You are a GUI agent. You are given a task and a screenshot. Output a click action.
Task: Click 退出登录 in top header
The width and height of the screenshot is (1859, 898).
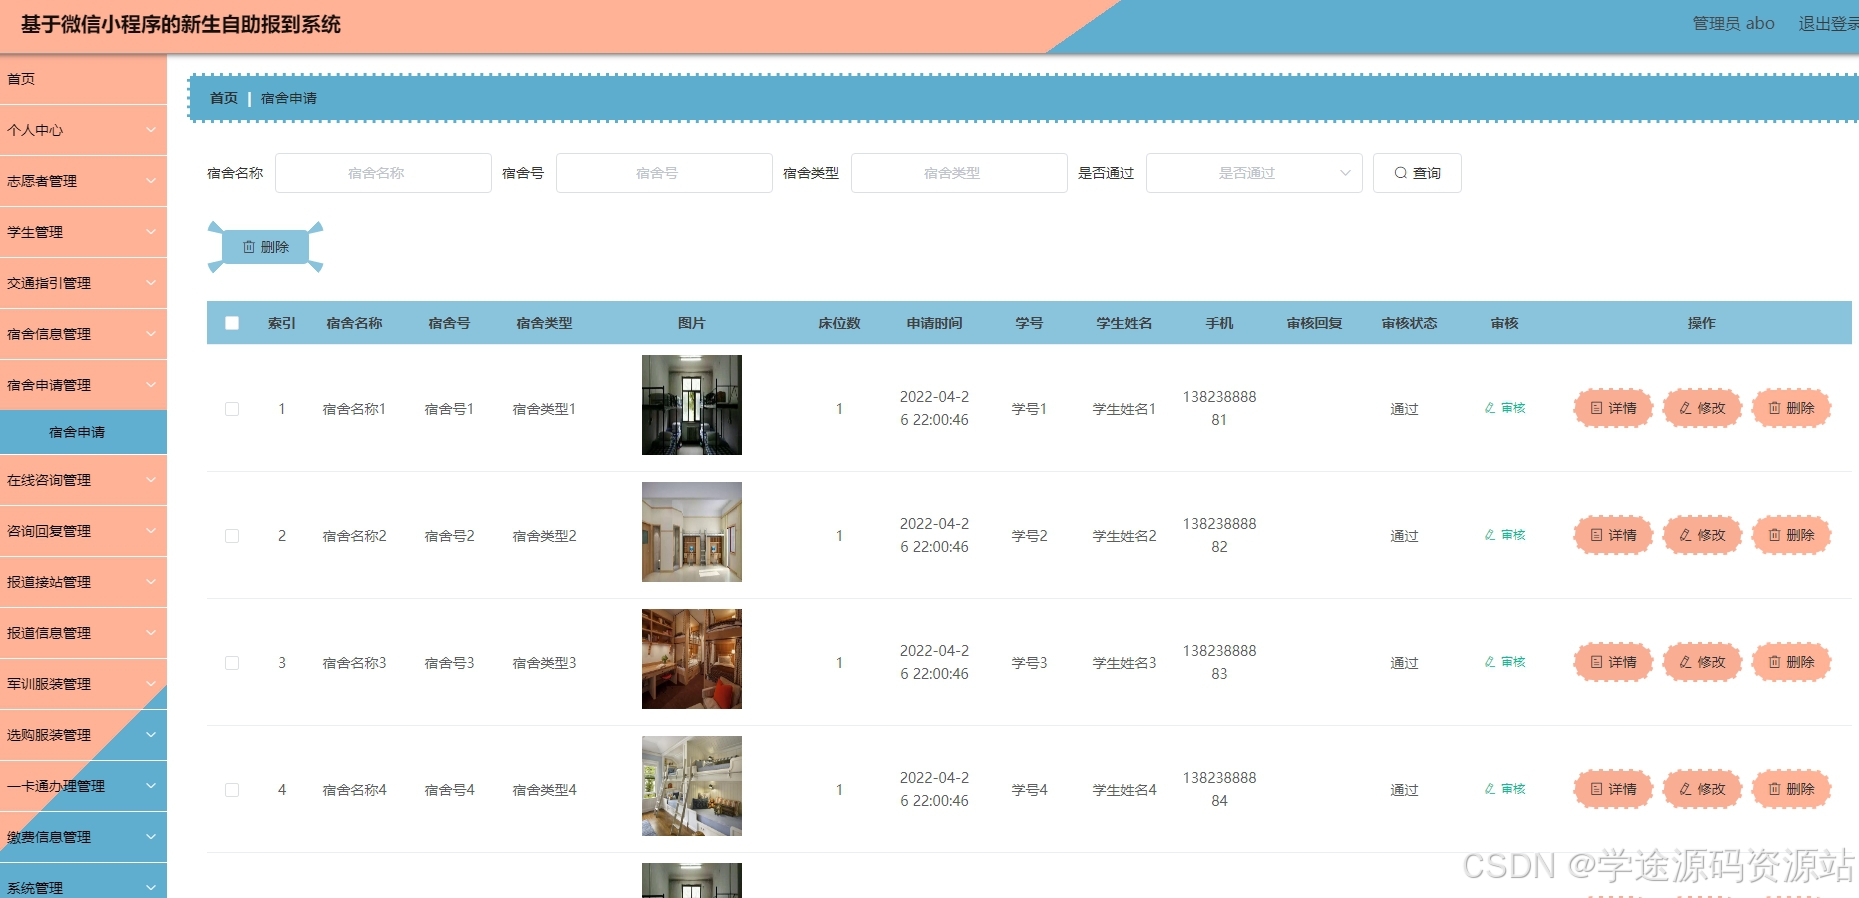click(1828, 23)
